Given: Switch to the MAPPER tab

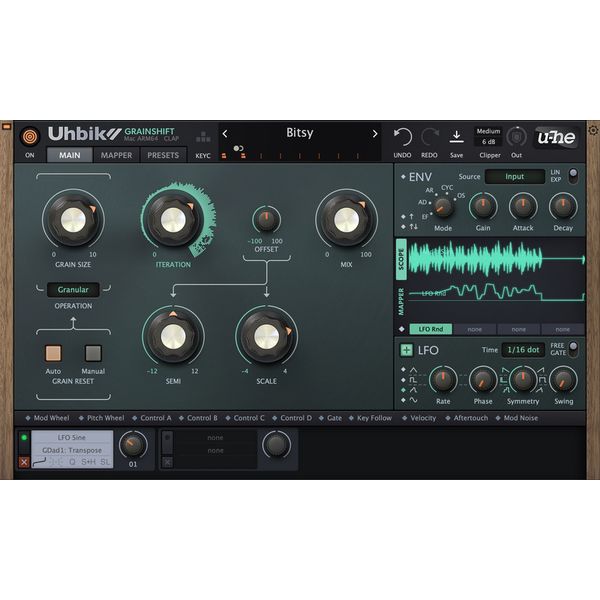Looking at the screenshot, I should (116, 155).
